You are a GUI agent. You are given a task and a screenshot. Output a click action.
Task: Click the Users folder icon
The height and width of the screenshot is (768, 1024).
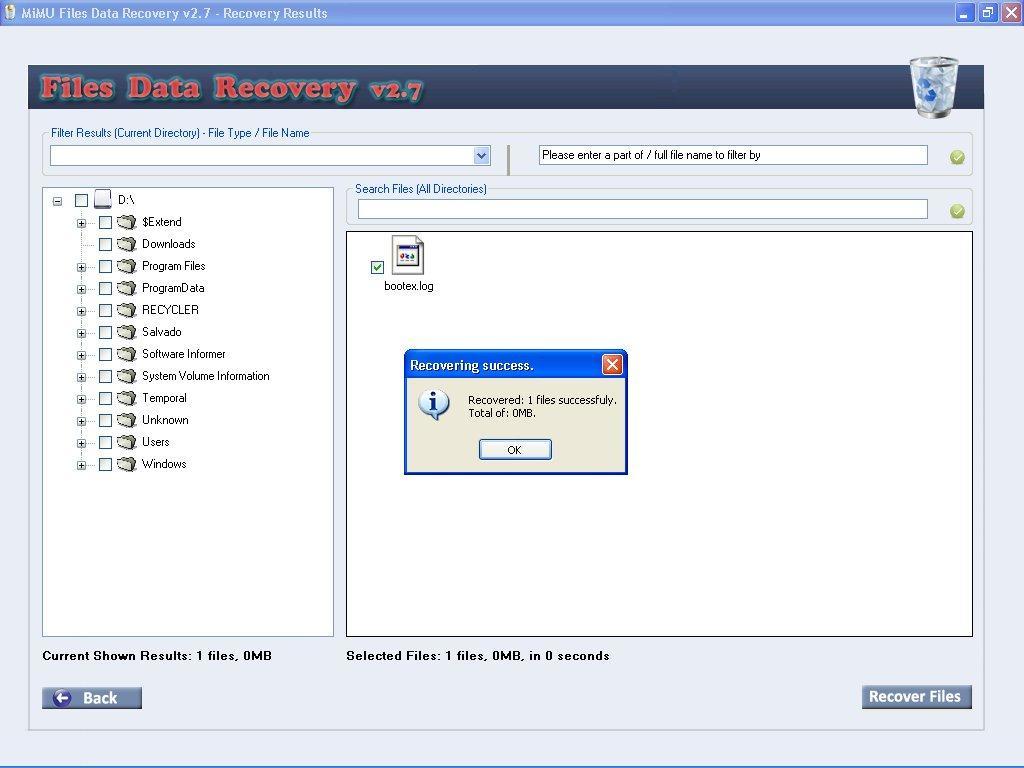(127, 442)
